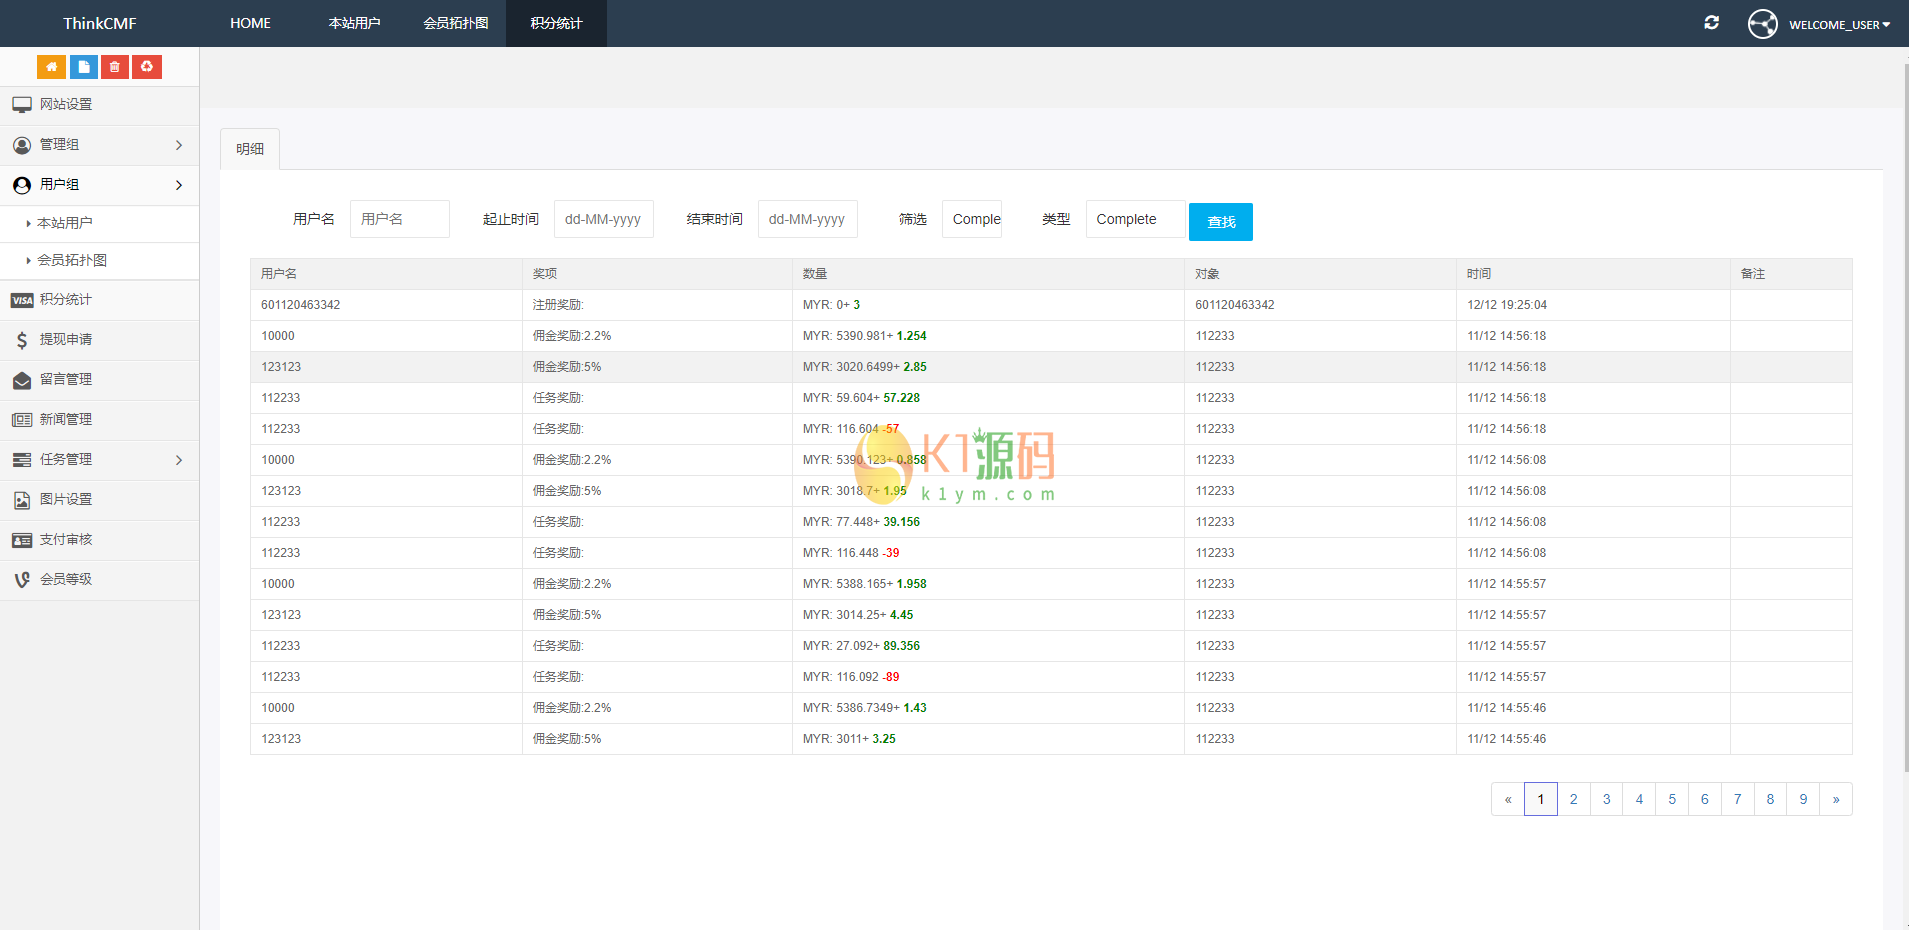Click the refresh icon in top bar
The width and height of the screenshot is (1909, 930).
coord(1711,23)
